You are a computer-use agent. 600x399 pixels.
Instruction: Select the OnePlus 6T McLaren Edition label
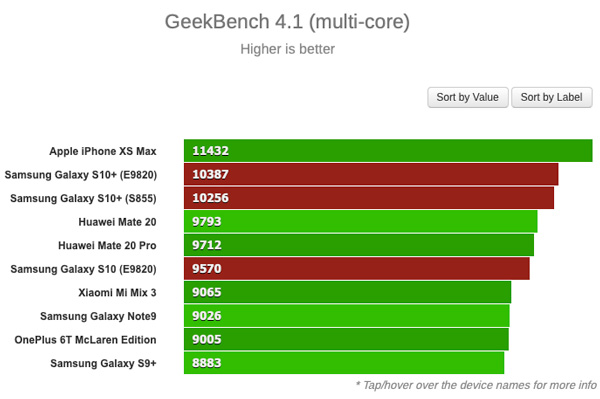[x=85, y=340]
